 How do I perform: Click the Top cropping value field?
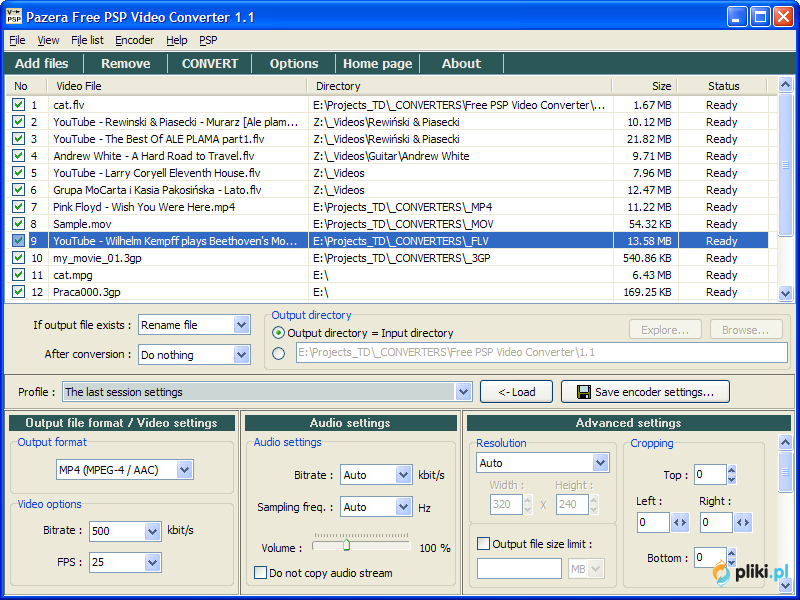click(x=710, y=474)
